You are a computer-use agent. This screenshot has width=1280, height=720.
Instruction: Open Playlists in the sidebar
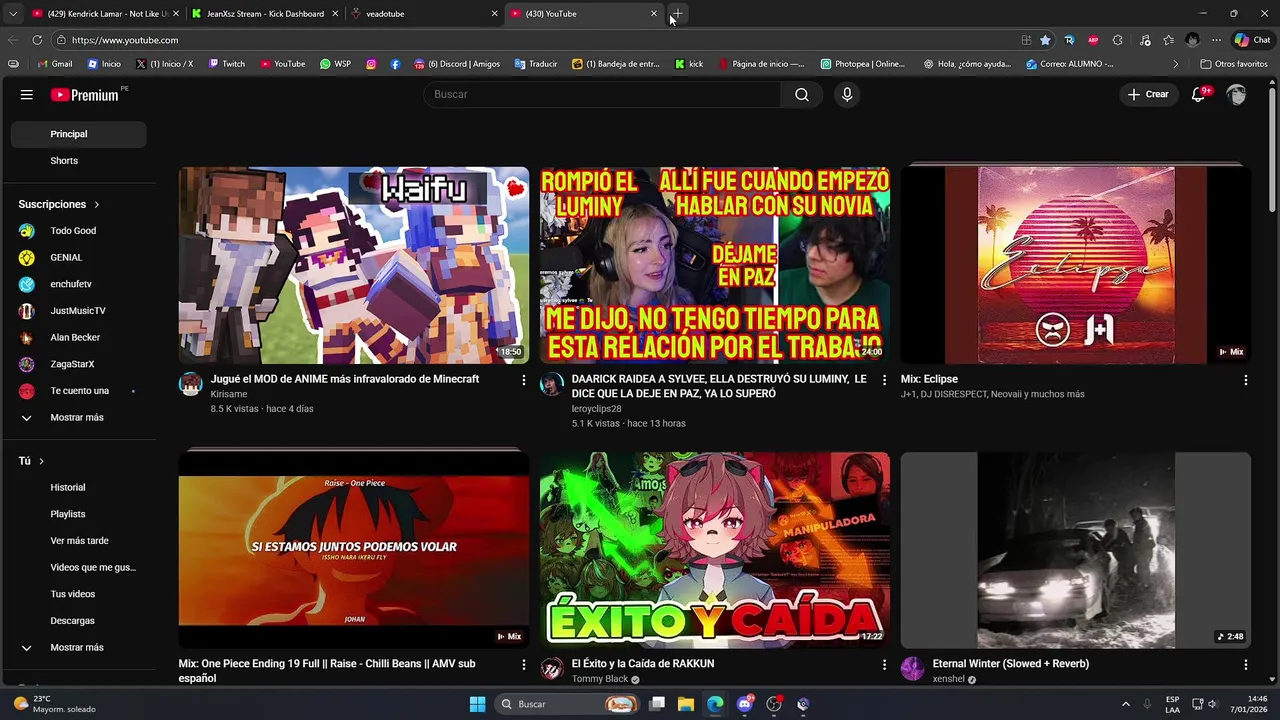click(78, 514)
